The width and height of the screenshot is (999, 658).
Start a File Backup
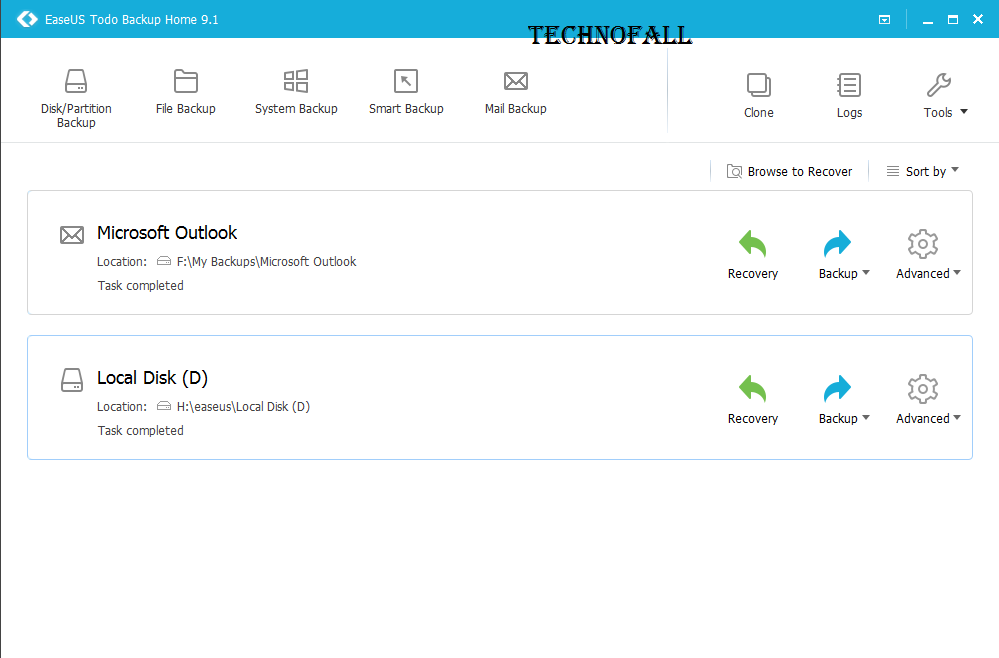[x=185, y=92]
